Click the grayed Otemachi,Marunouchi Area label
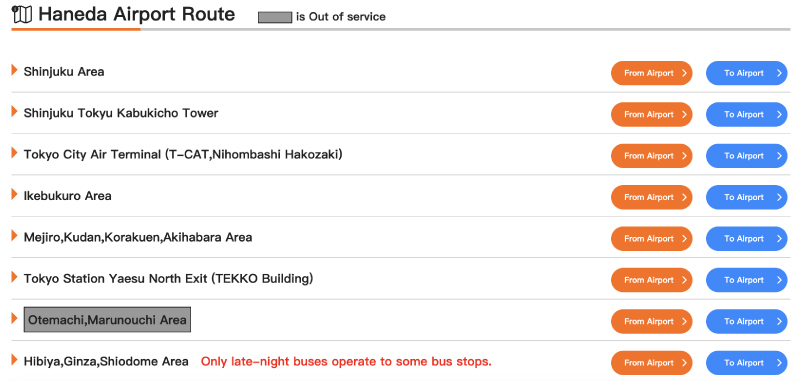Screen dimensions: 800x381 point(107,320)
